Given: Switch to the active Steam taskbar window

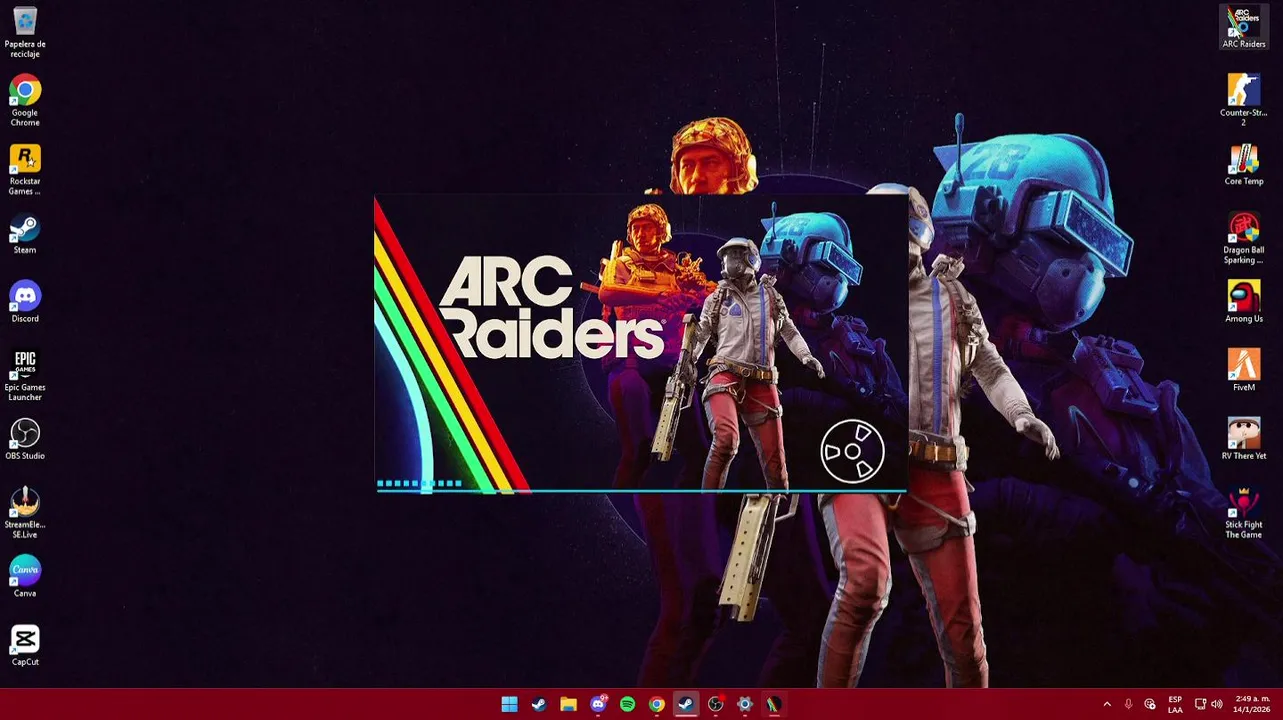Looking at the screenshot, I should click(x=686, y=704).
